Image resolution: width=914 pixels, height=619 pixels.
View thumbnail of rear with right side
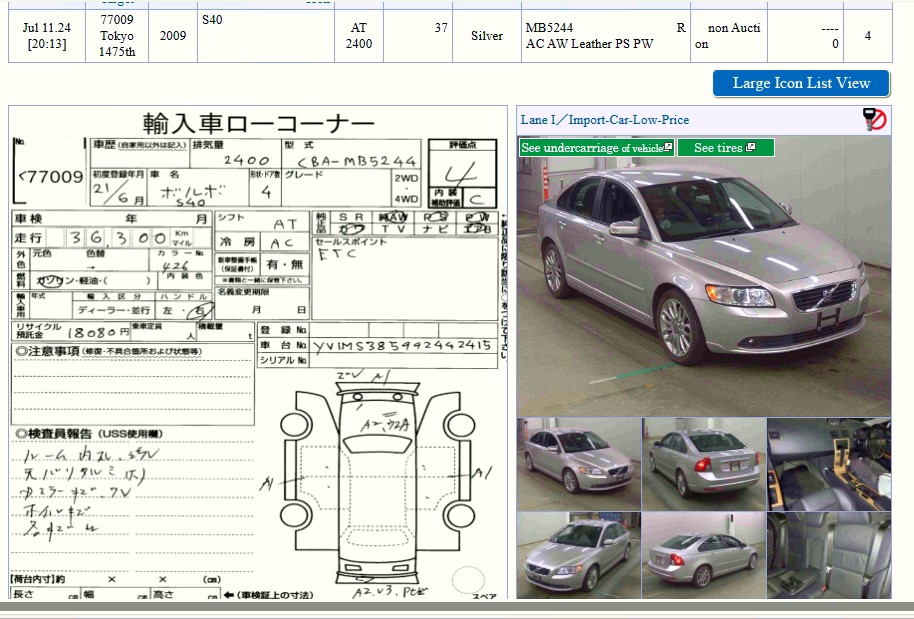point(704,555)
